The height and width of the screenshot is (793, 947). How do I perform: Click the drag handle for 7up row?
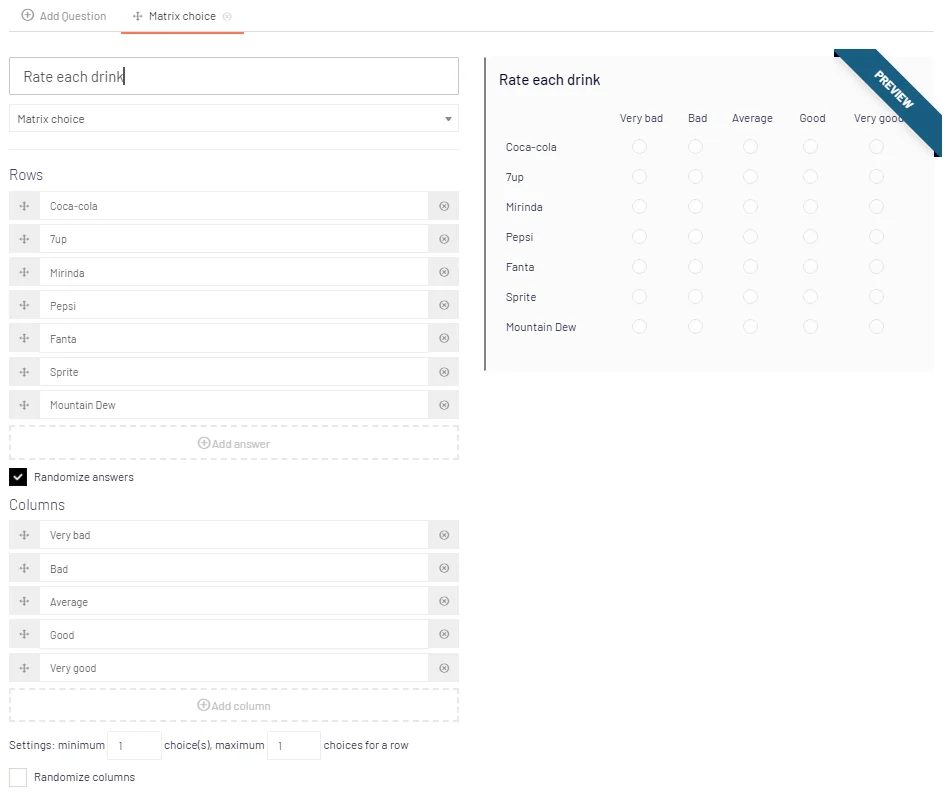(24, 239)
